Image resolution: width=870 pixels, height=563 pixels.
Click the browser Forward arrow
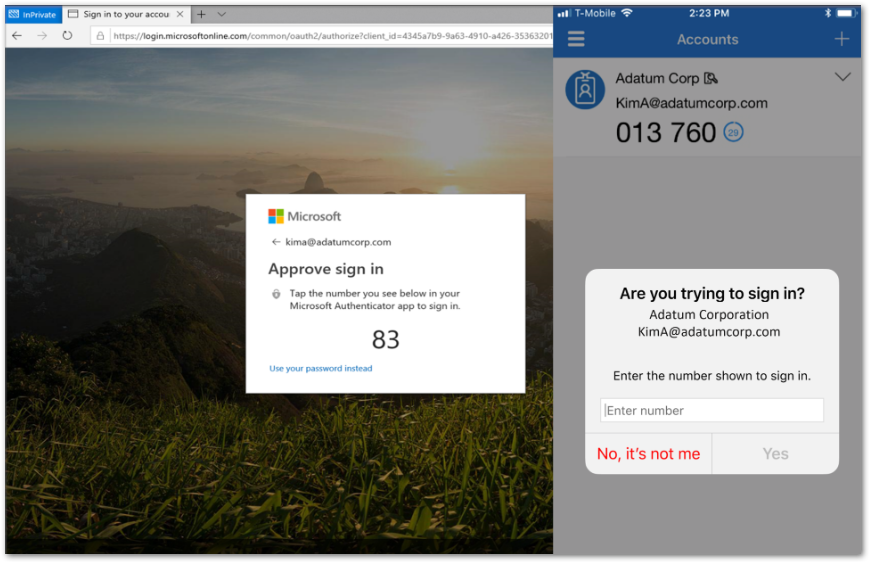pyautogui.click(x=42, y=35)
